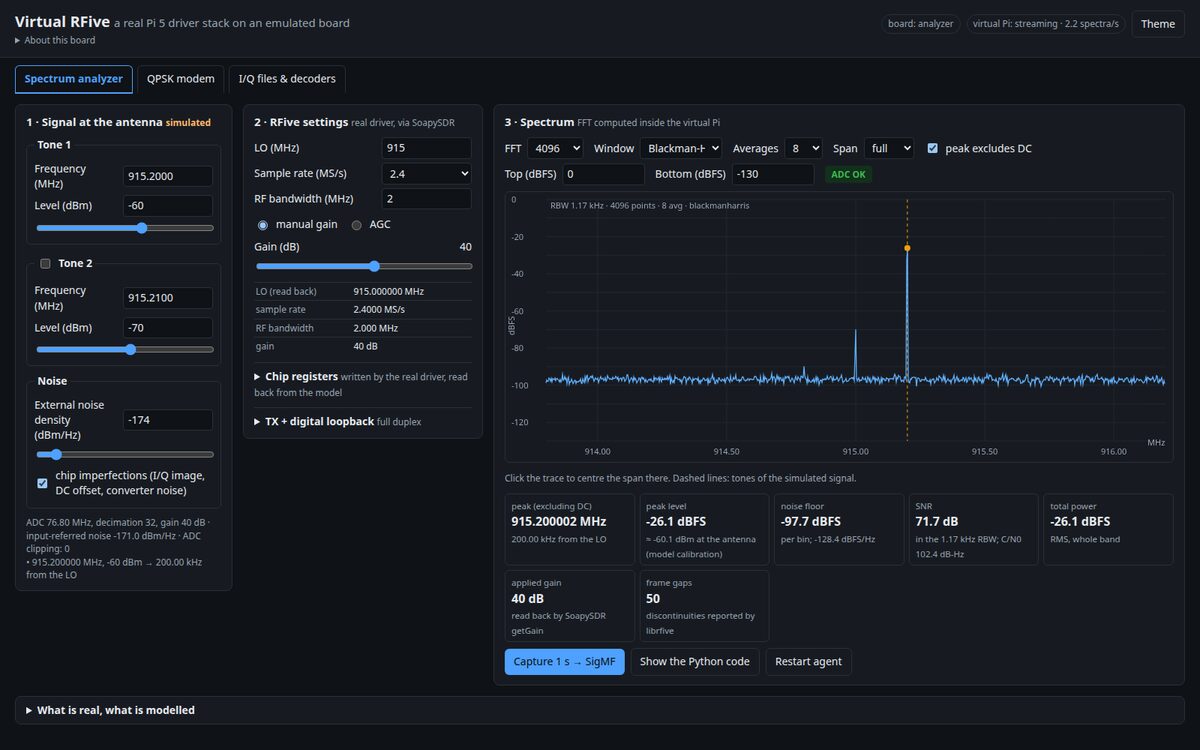Click the orange peak marker on the spectrum
This screenshot has width=1200, height=750.
click(x=907, y=247)
